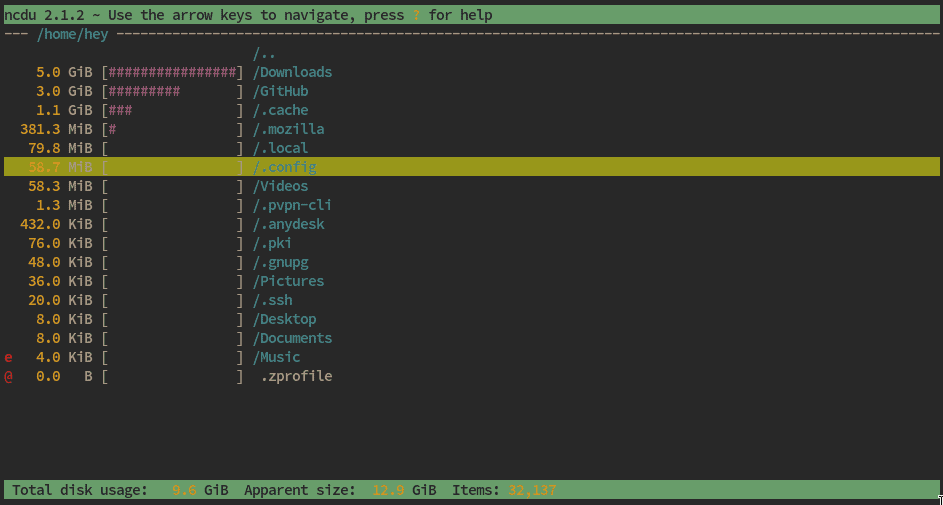This screenshot has width=943, height=505.
Task: Click the 20.0 KiB size value
Action: pyautogui.click(x=61, y=300)
